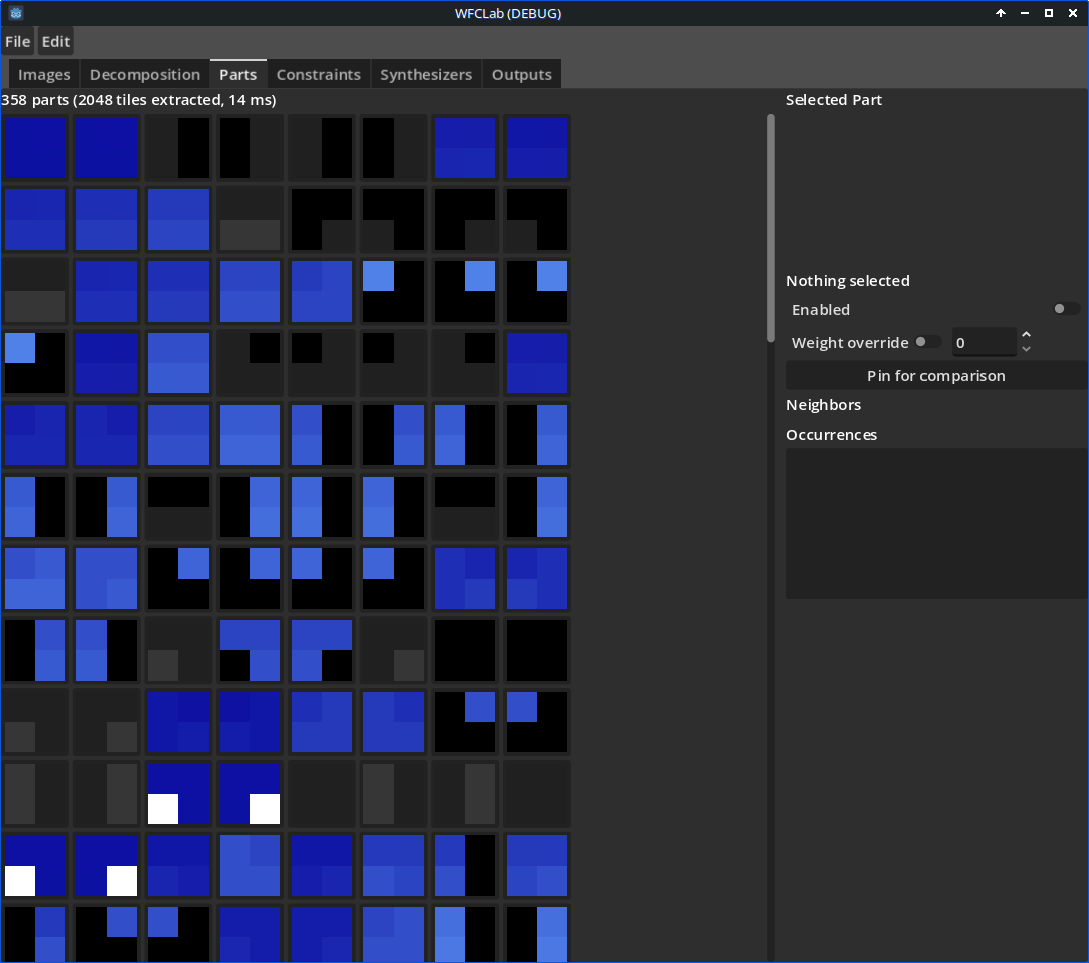Go to the Synthesizers tab
1089x963 pixels.
[426, 74]
